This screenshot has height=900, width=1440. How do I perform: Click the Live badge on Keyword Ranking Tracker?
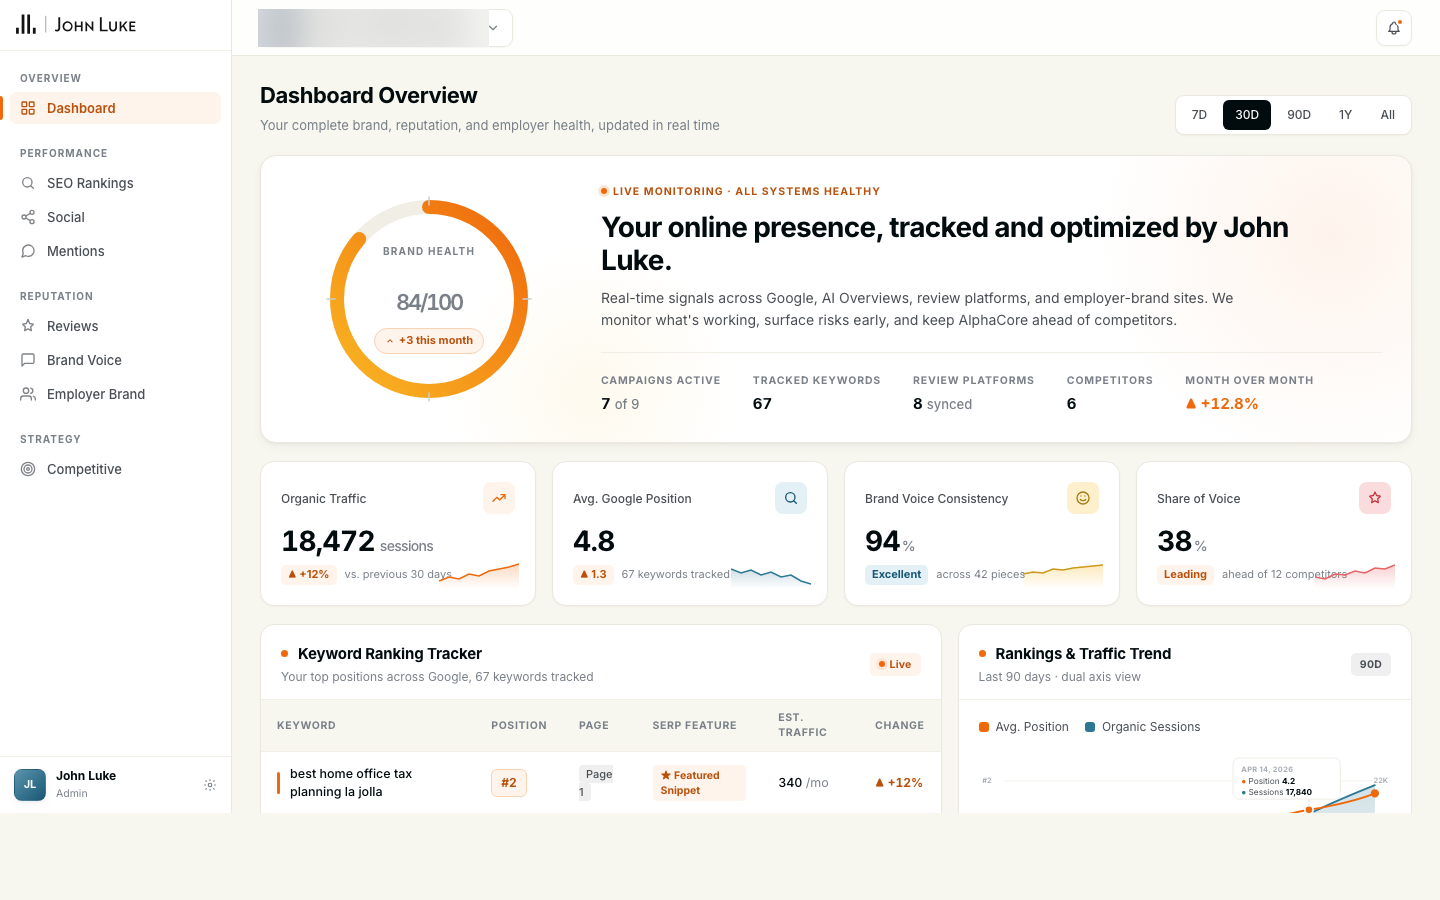pyautogui.click(x=895, y=664)
